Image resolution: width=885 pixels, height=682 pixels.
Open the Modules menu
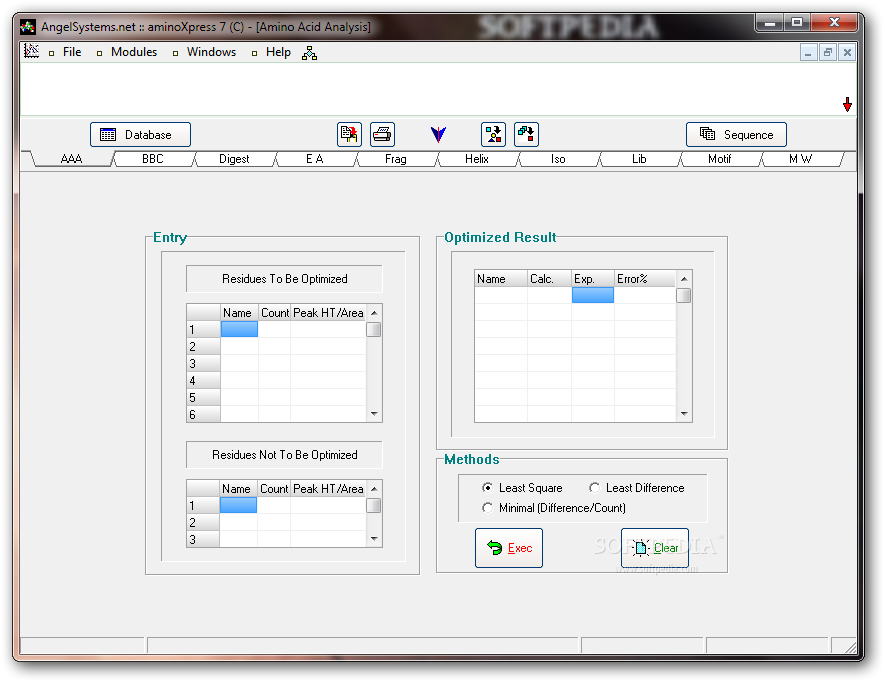click(x=134, y=52)
